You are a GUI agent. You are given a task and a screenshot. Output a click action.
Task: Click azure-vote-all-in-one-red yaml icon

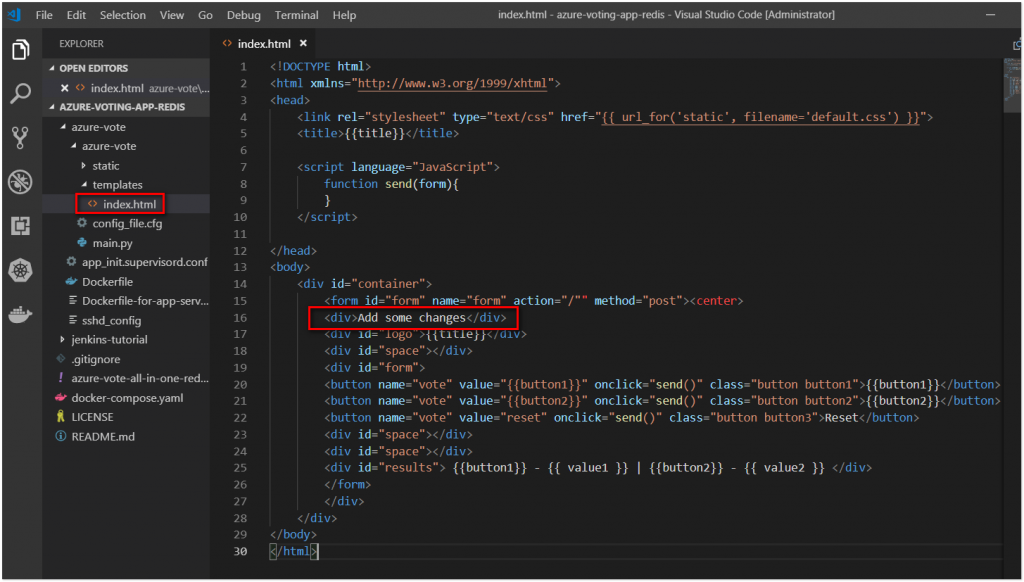61,378
